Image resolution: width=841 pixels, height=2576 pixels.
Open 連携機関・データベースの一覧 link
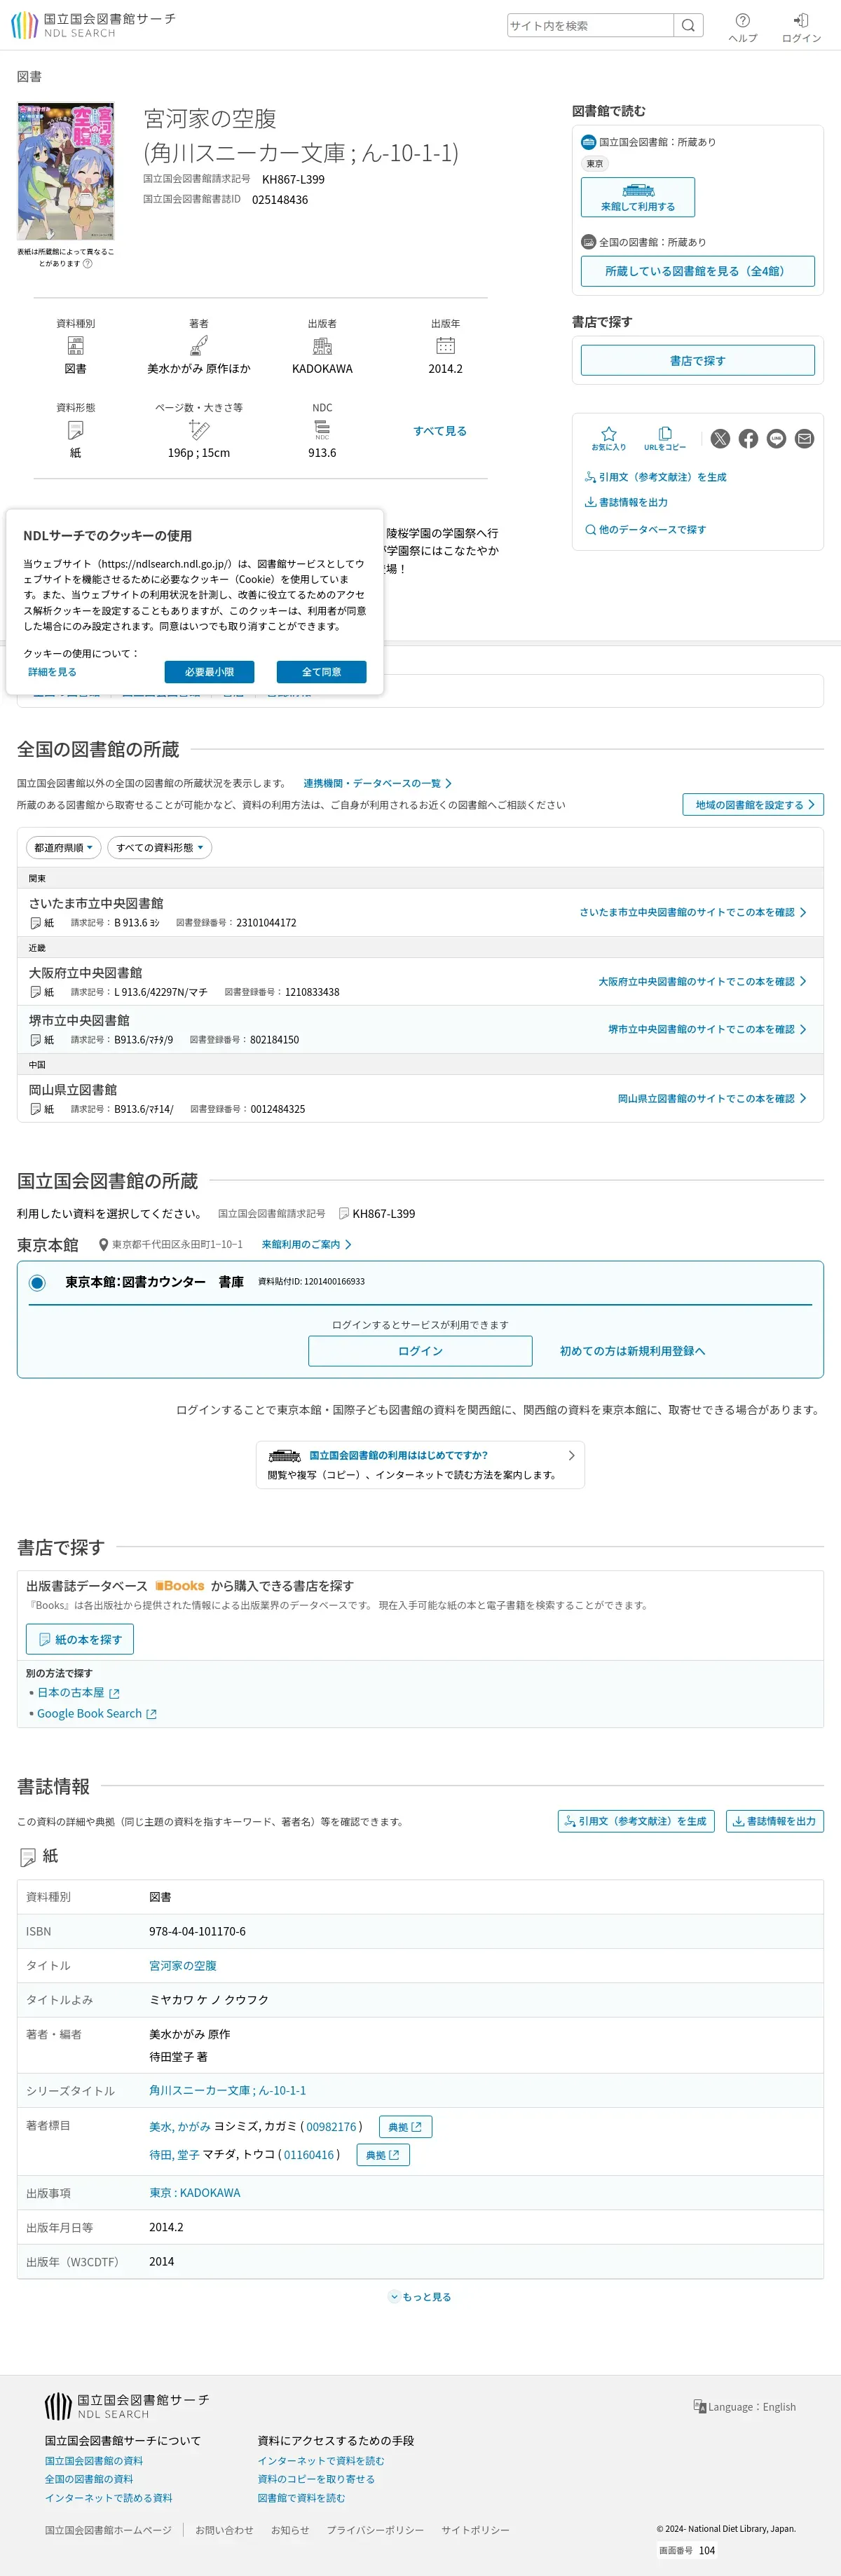coord(377,783)
